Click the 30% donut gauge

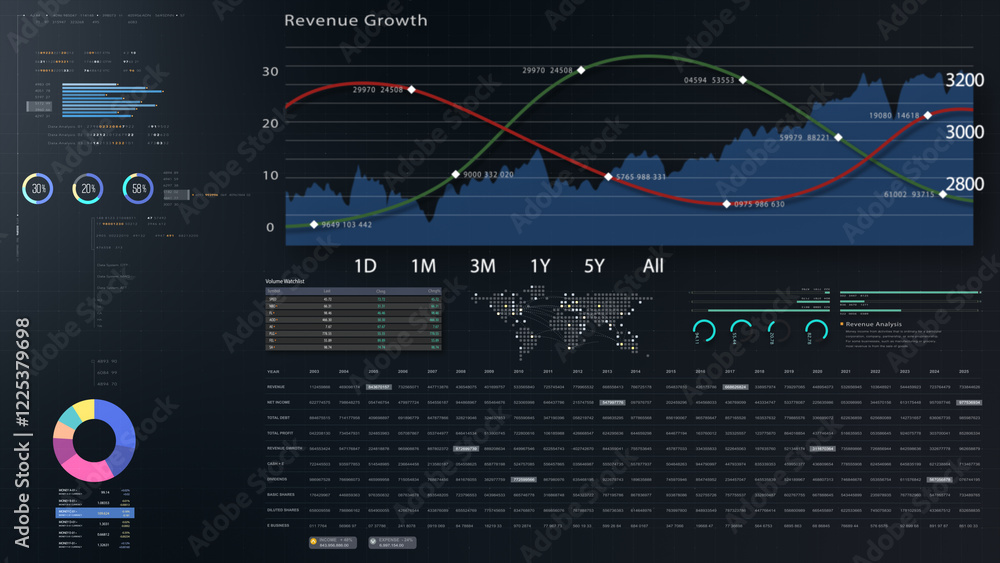38,189
